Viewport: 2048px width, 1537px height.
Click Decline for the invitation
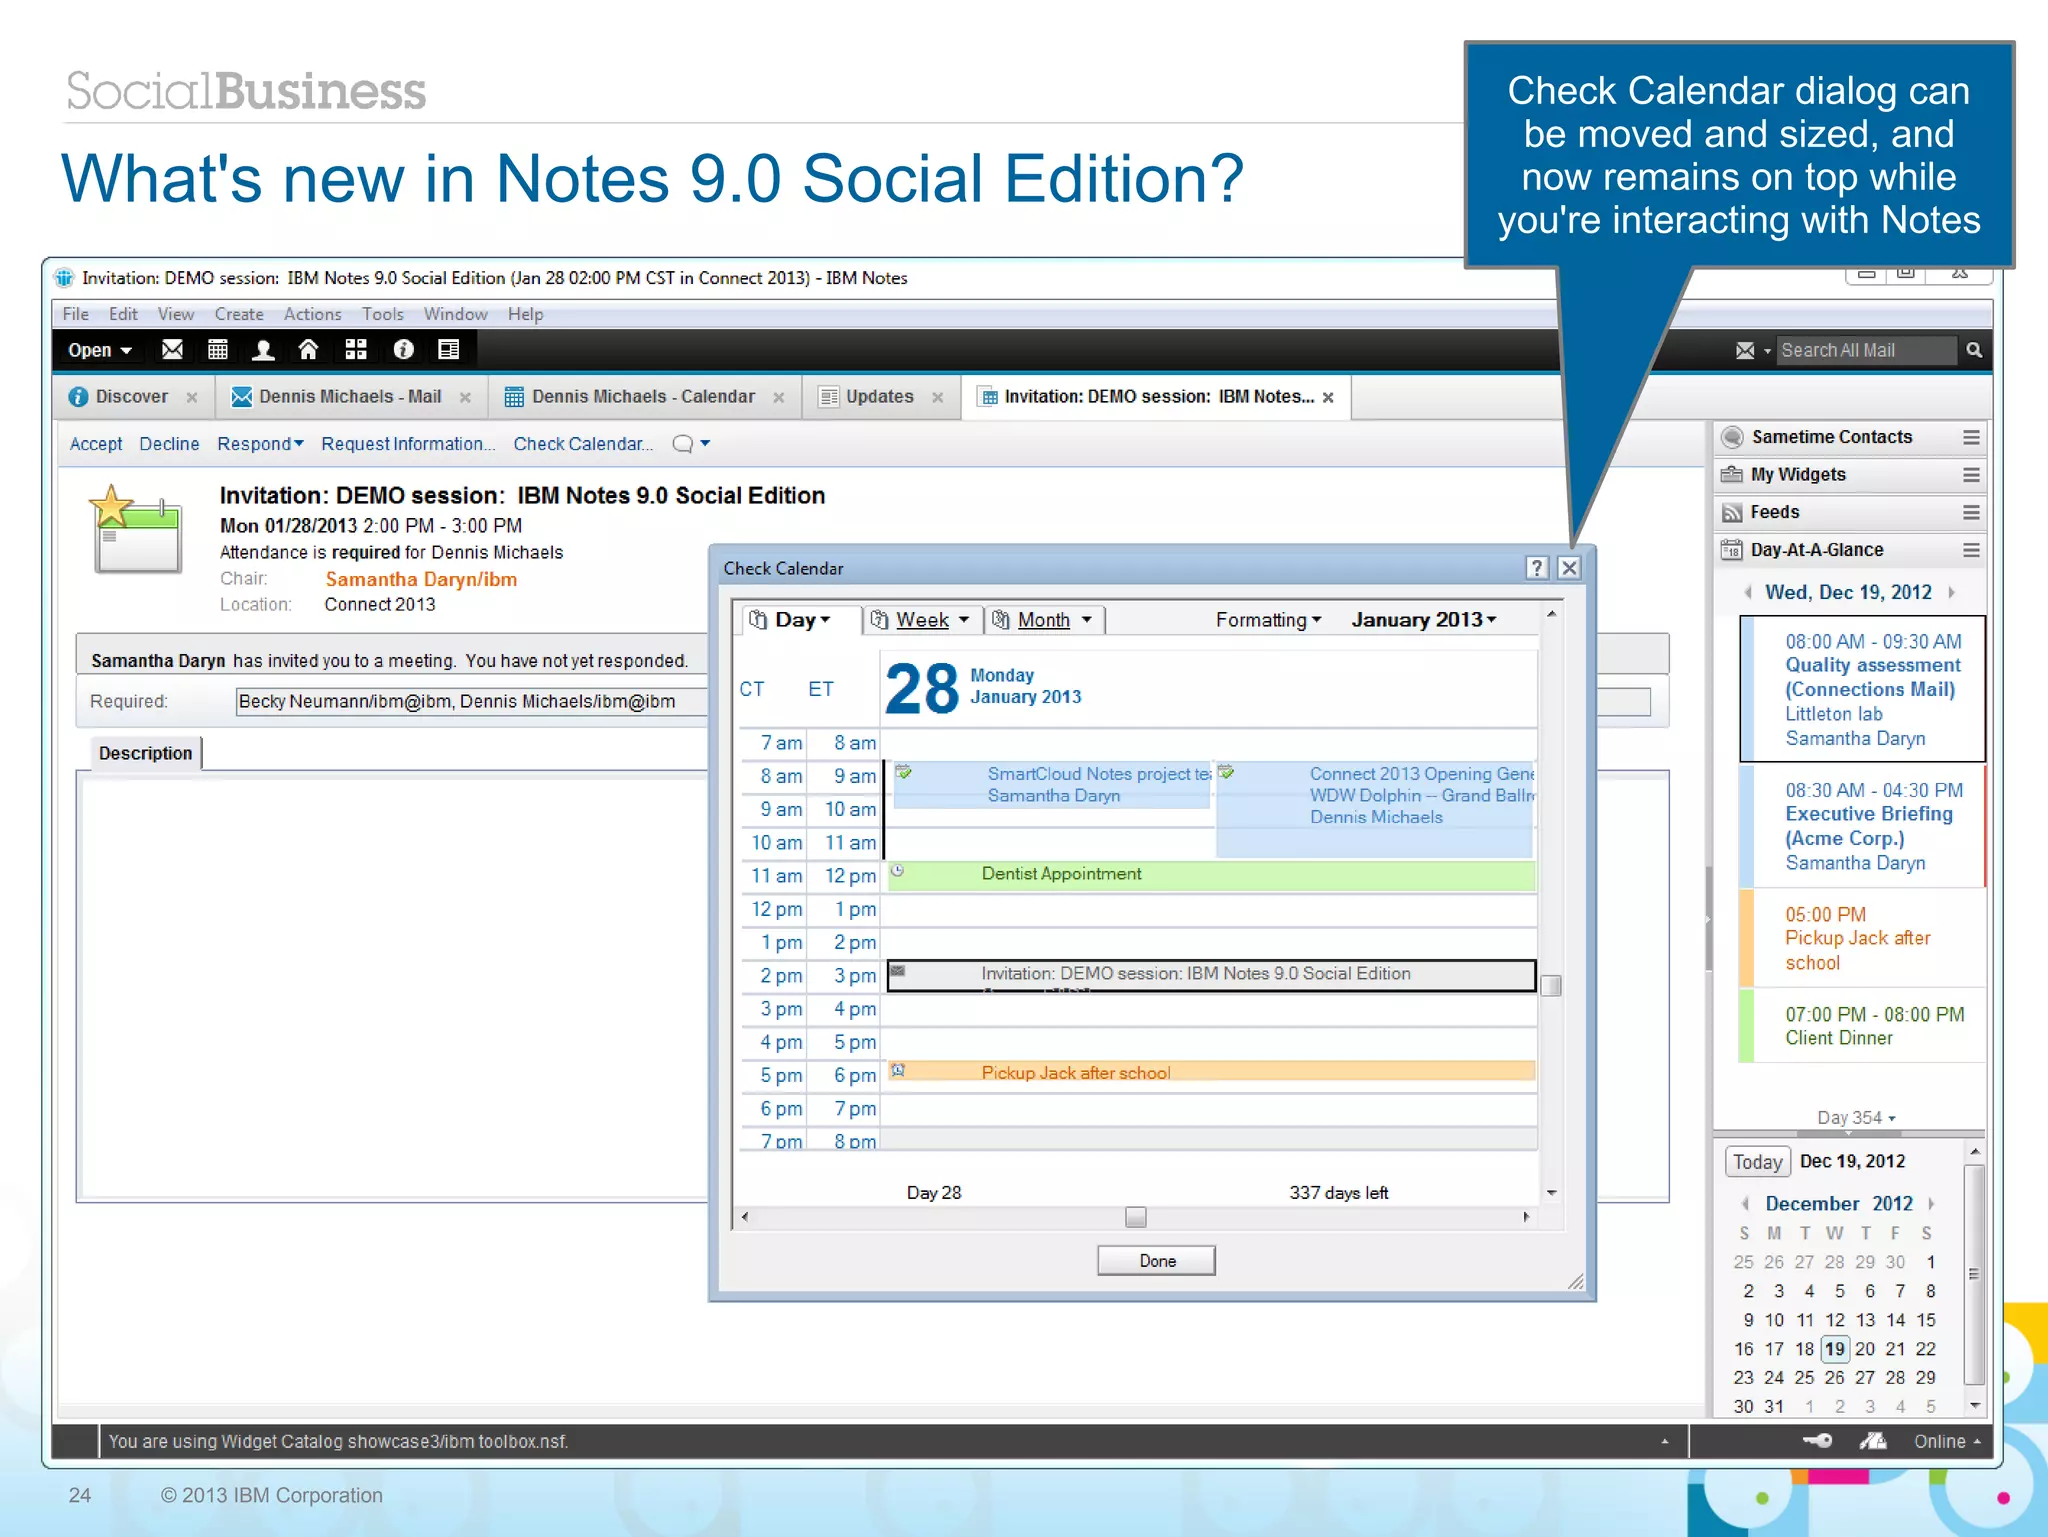[x=169, y=444]
